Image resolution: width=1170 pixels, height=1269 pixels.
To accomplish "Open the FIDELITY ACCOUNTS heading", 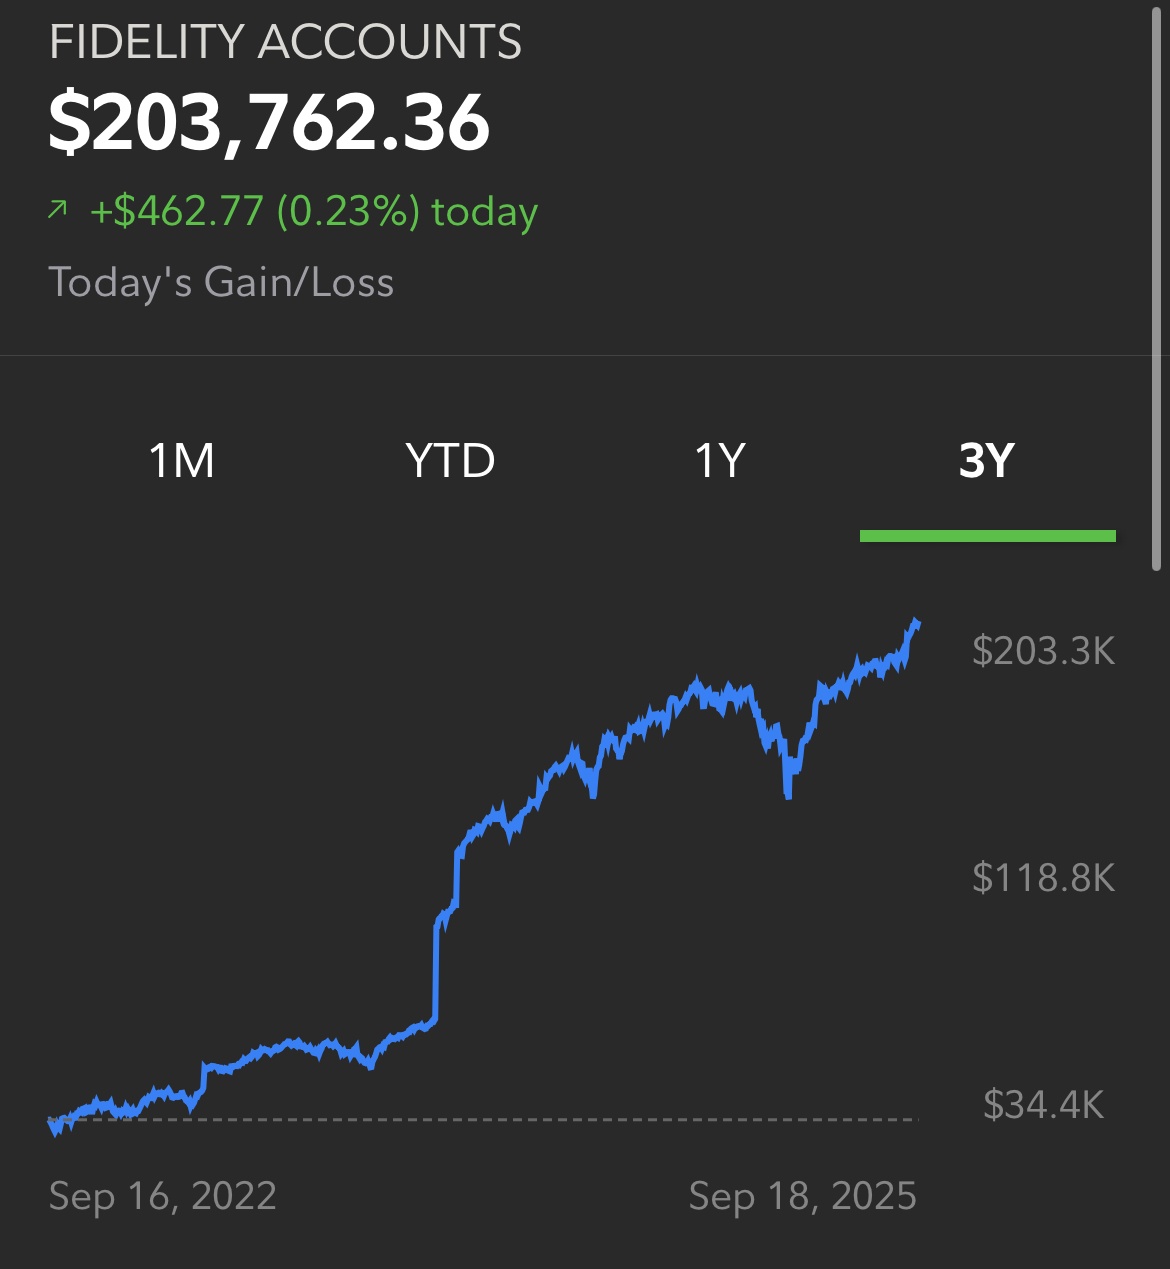I will click(285, 43).
